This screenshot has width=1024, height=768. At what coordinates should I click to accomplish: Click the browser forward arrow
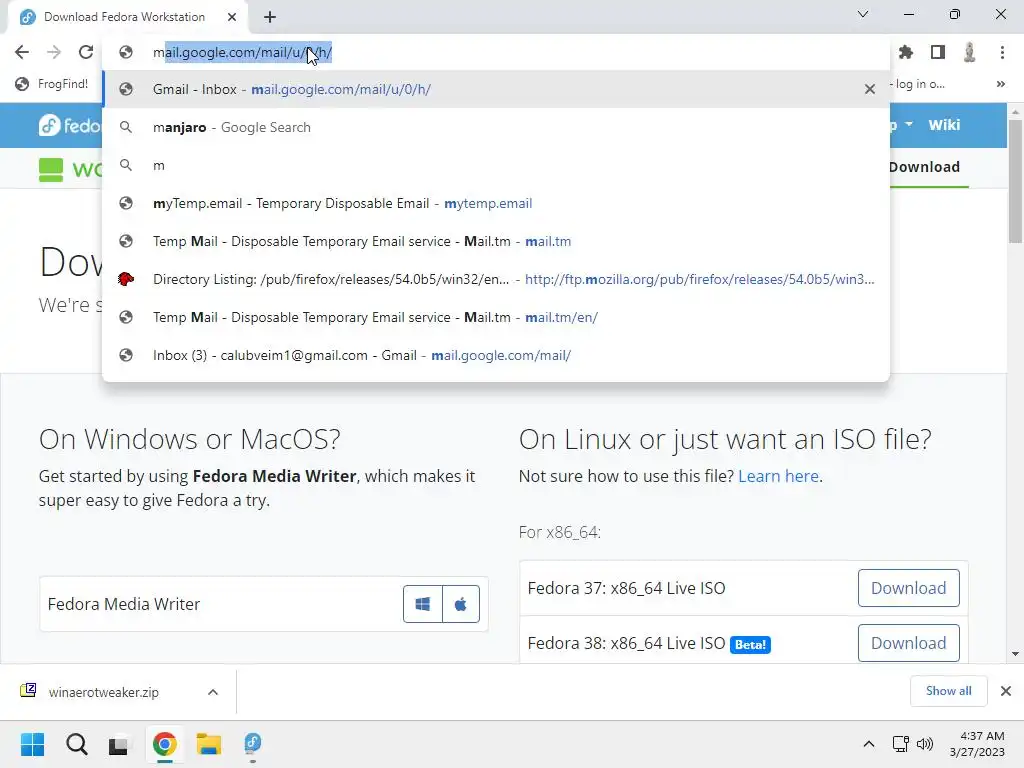[x=54, y=52]
